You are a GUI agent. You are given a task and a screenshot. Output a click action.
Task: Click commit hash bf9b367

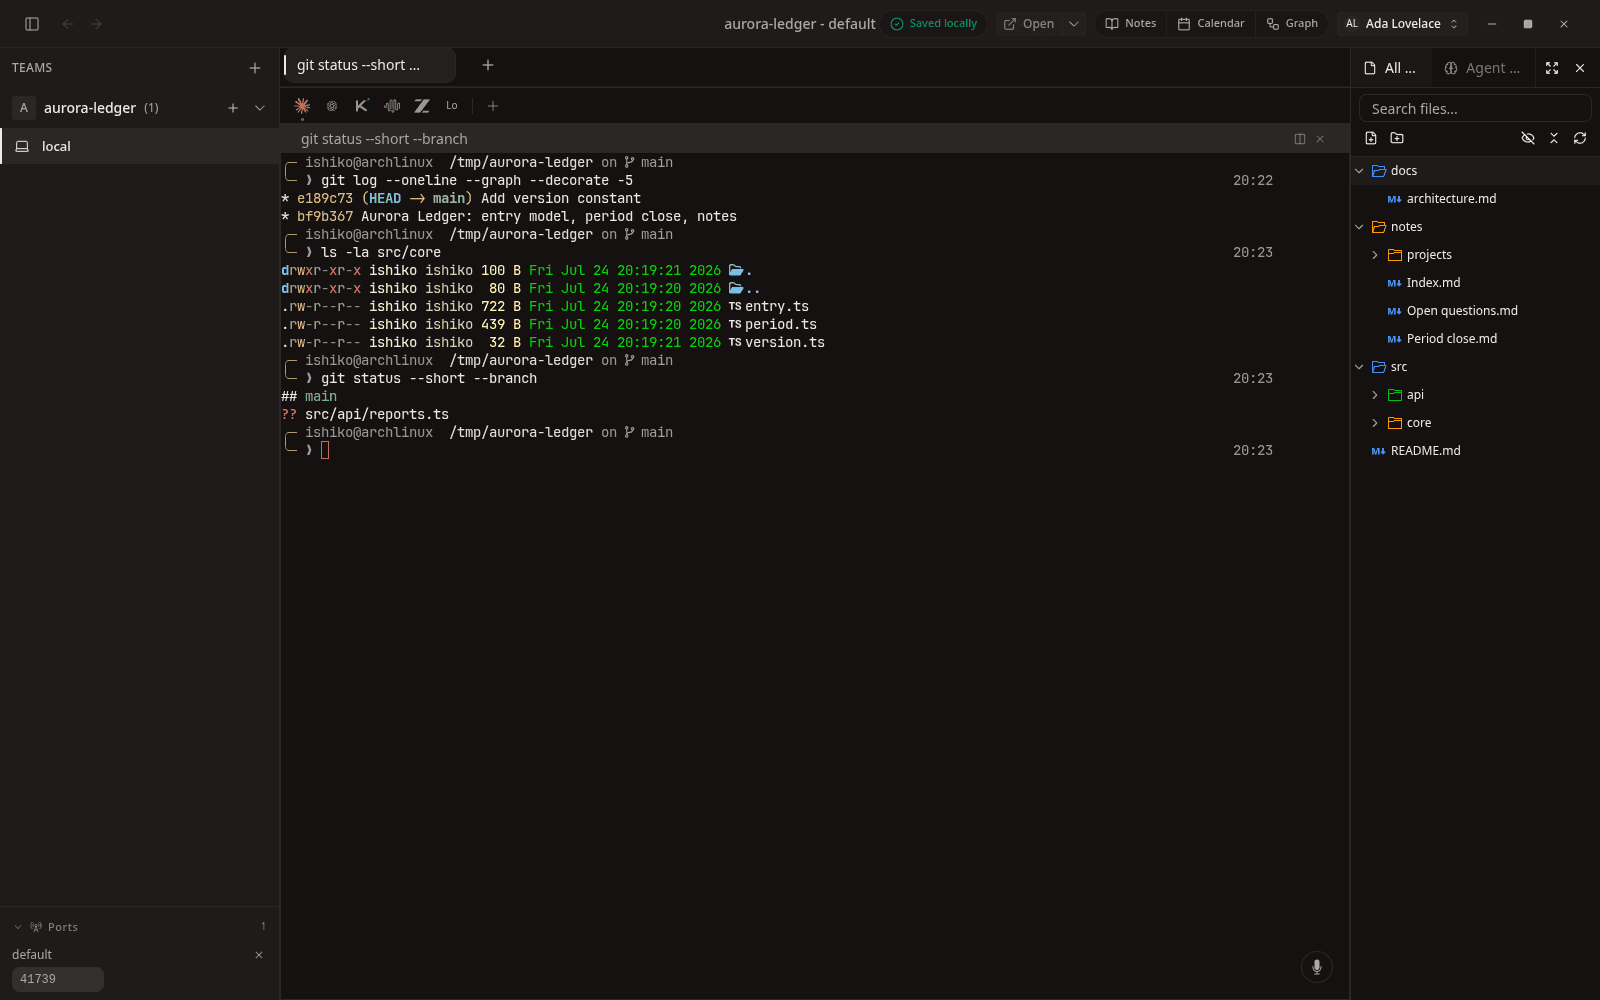(x=325, y=217)
